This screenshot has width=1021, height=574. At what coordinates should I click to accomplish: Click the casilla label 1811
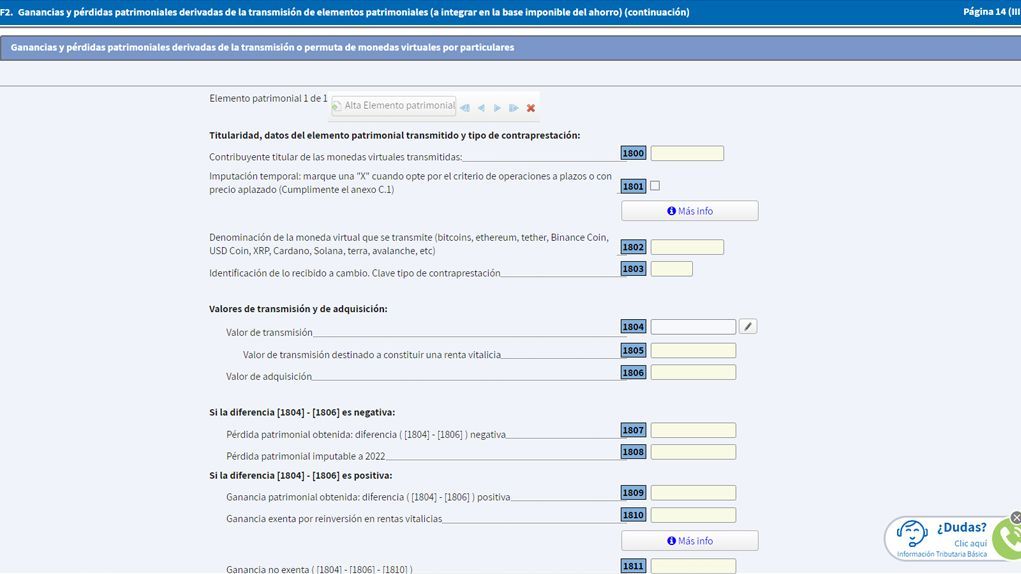633,566
